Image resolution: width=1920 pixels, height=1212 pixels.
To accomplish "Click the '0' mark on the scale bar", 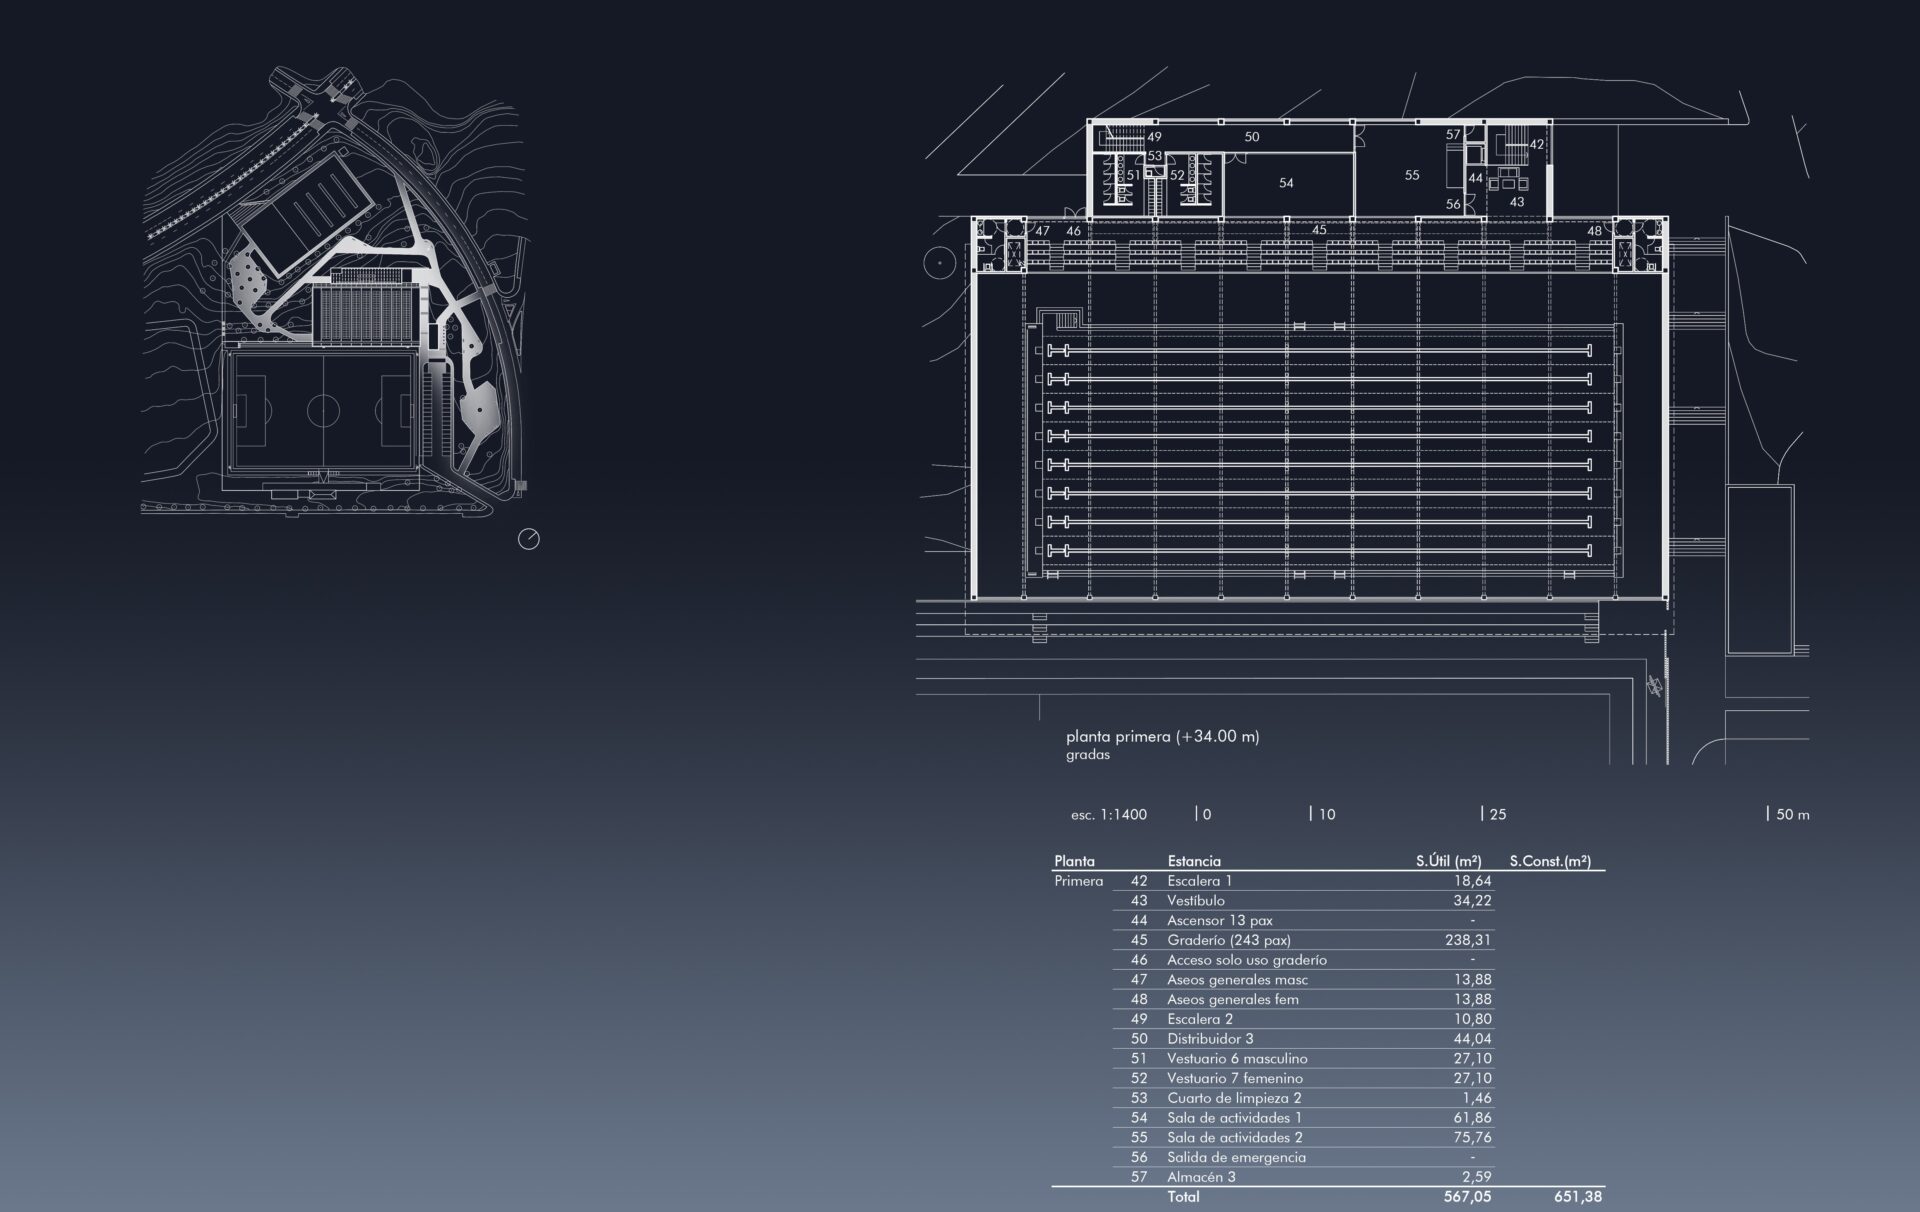I will 1204,814.
